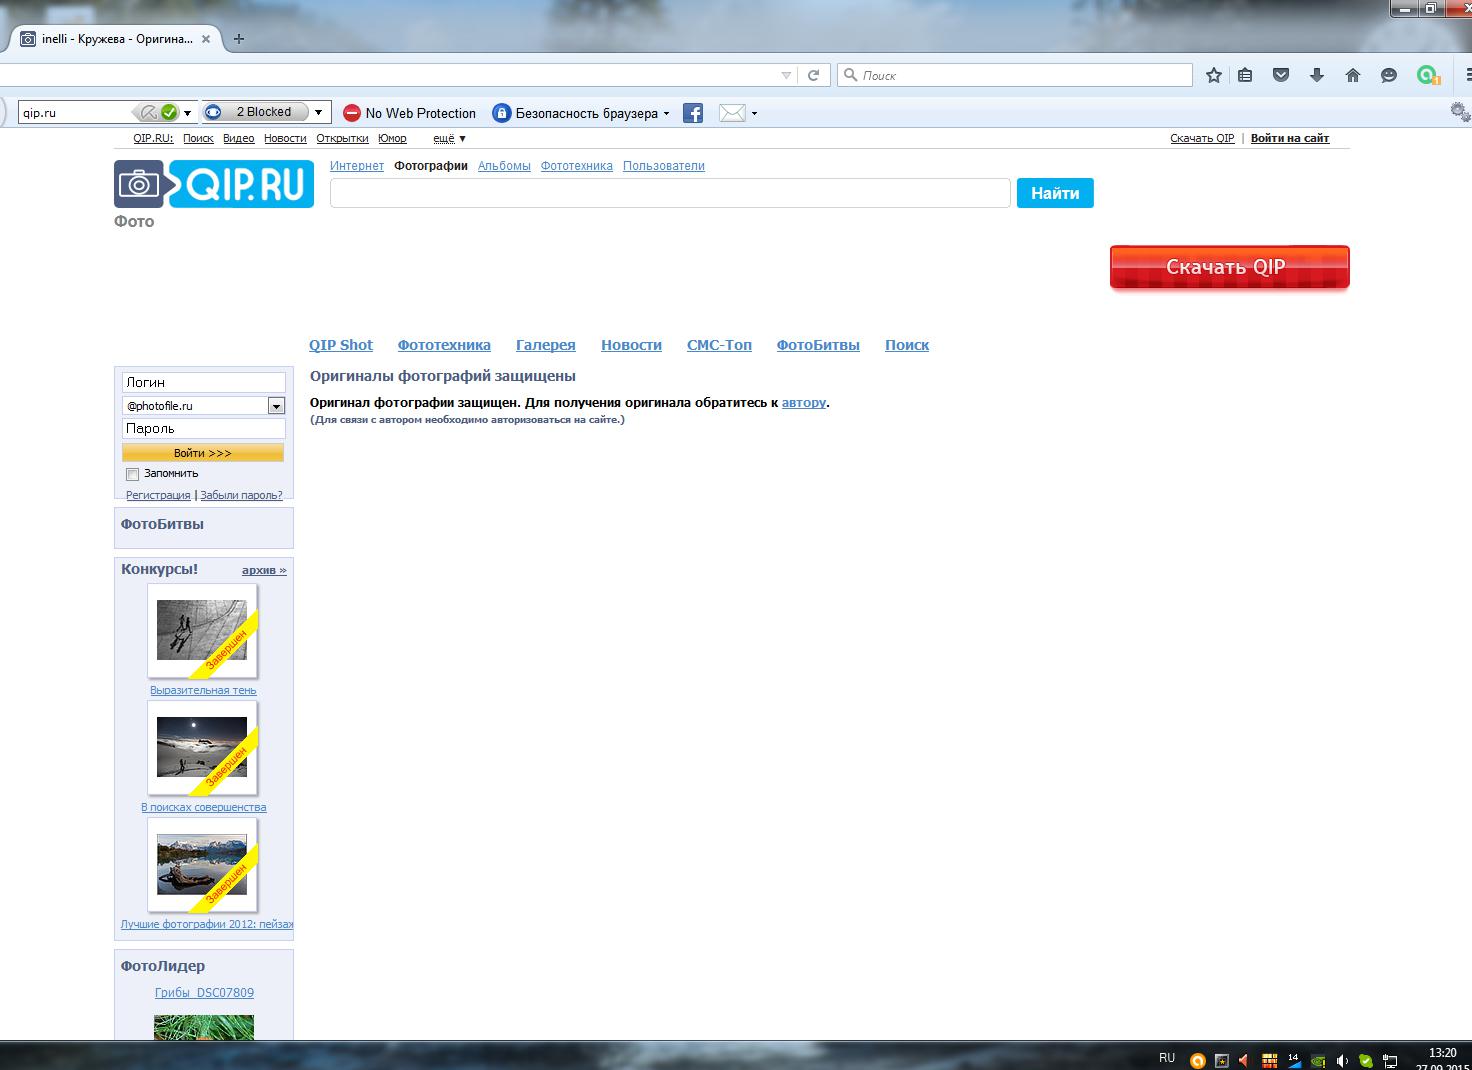Viewport: 1472px width, 1070px height.
Task: Open the В поисках совершенства contest thumbnail
Action: coord(202,748)
